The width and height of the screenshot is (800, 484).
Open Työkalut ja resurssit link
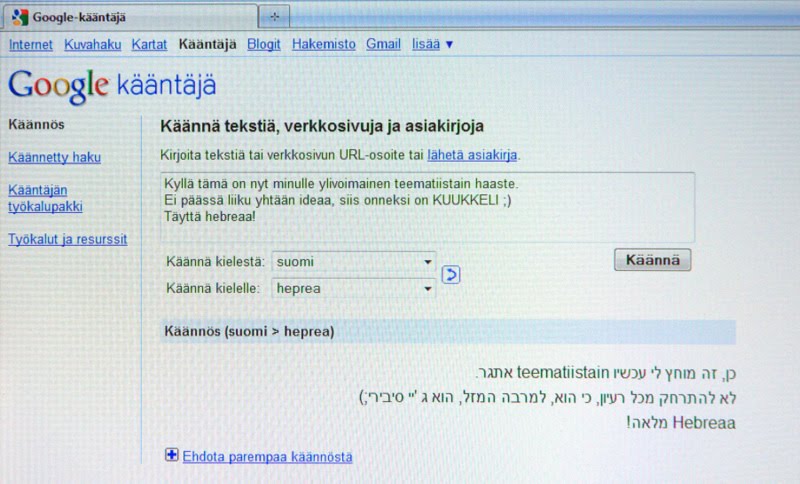point(67,239)
